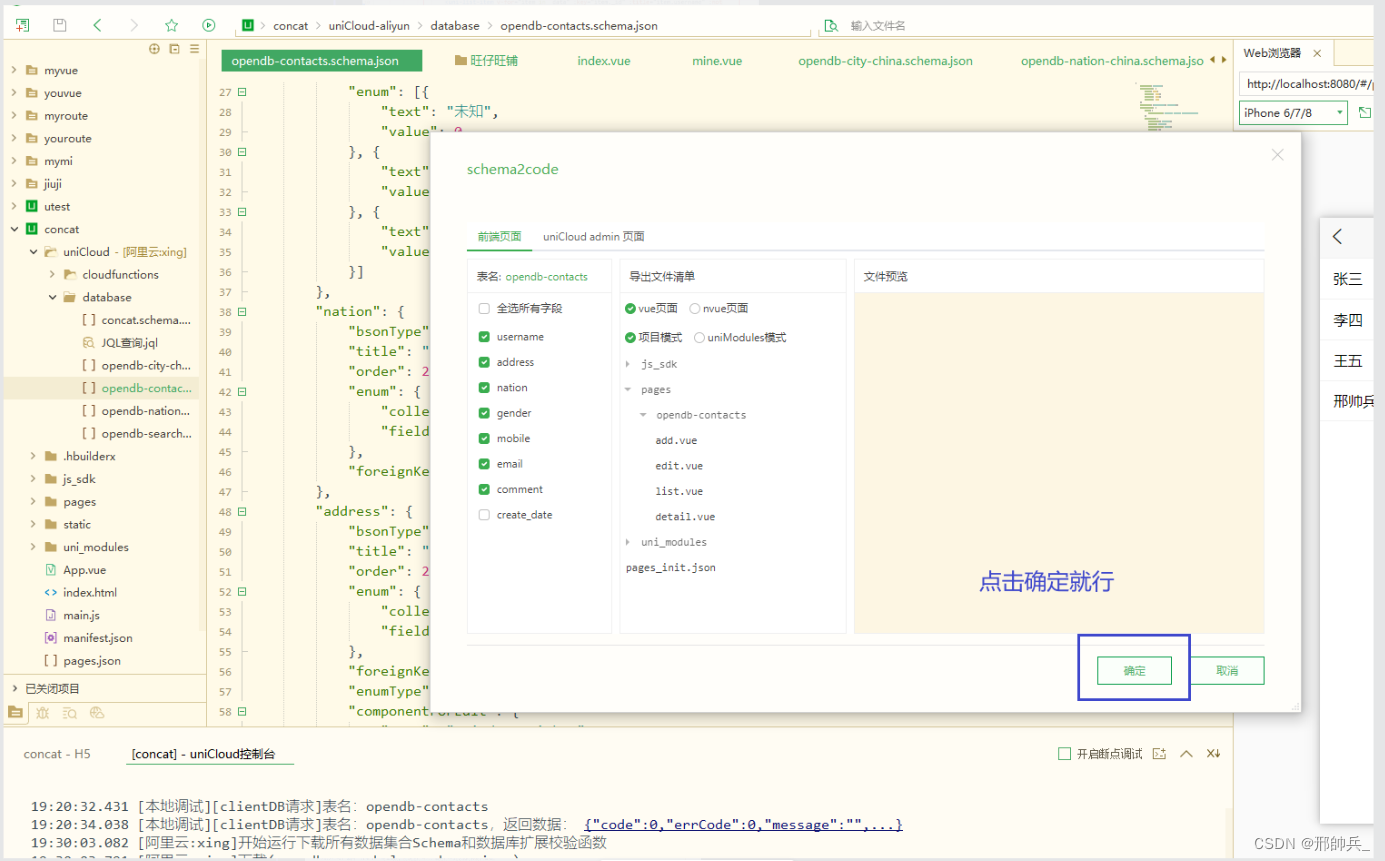
Task: Click the code fold marker at line 27
Action: (x=242, y=92)
